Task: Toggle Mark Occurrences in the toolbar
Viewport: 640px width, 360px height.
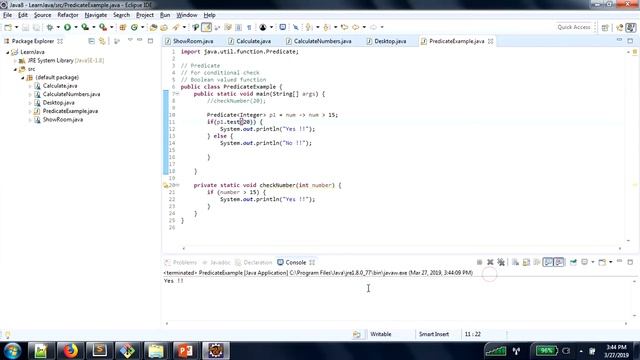Action: pos(207,27)
